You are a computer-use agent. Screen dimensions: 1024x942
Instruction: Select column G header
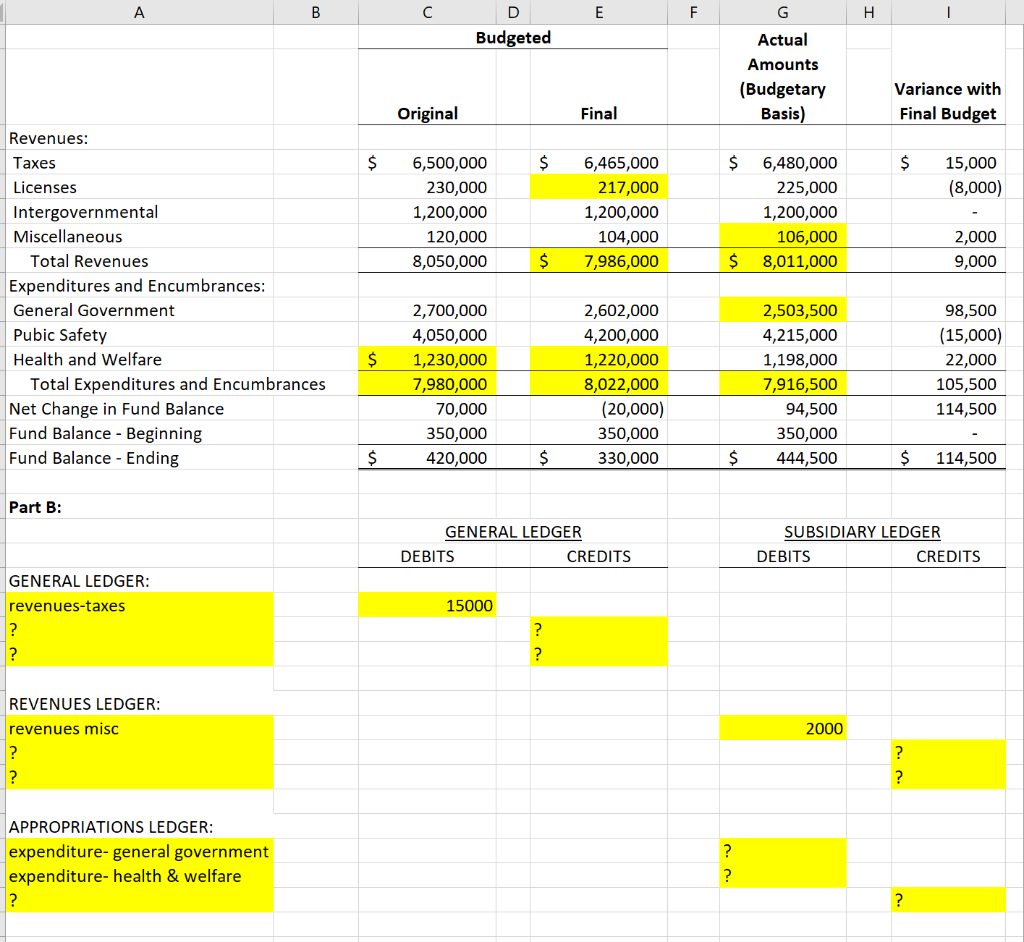click(x=783, y=12)
